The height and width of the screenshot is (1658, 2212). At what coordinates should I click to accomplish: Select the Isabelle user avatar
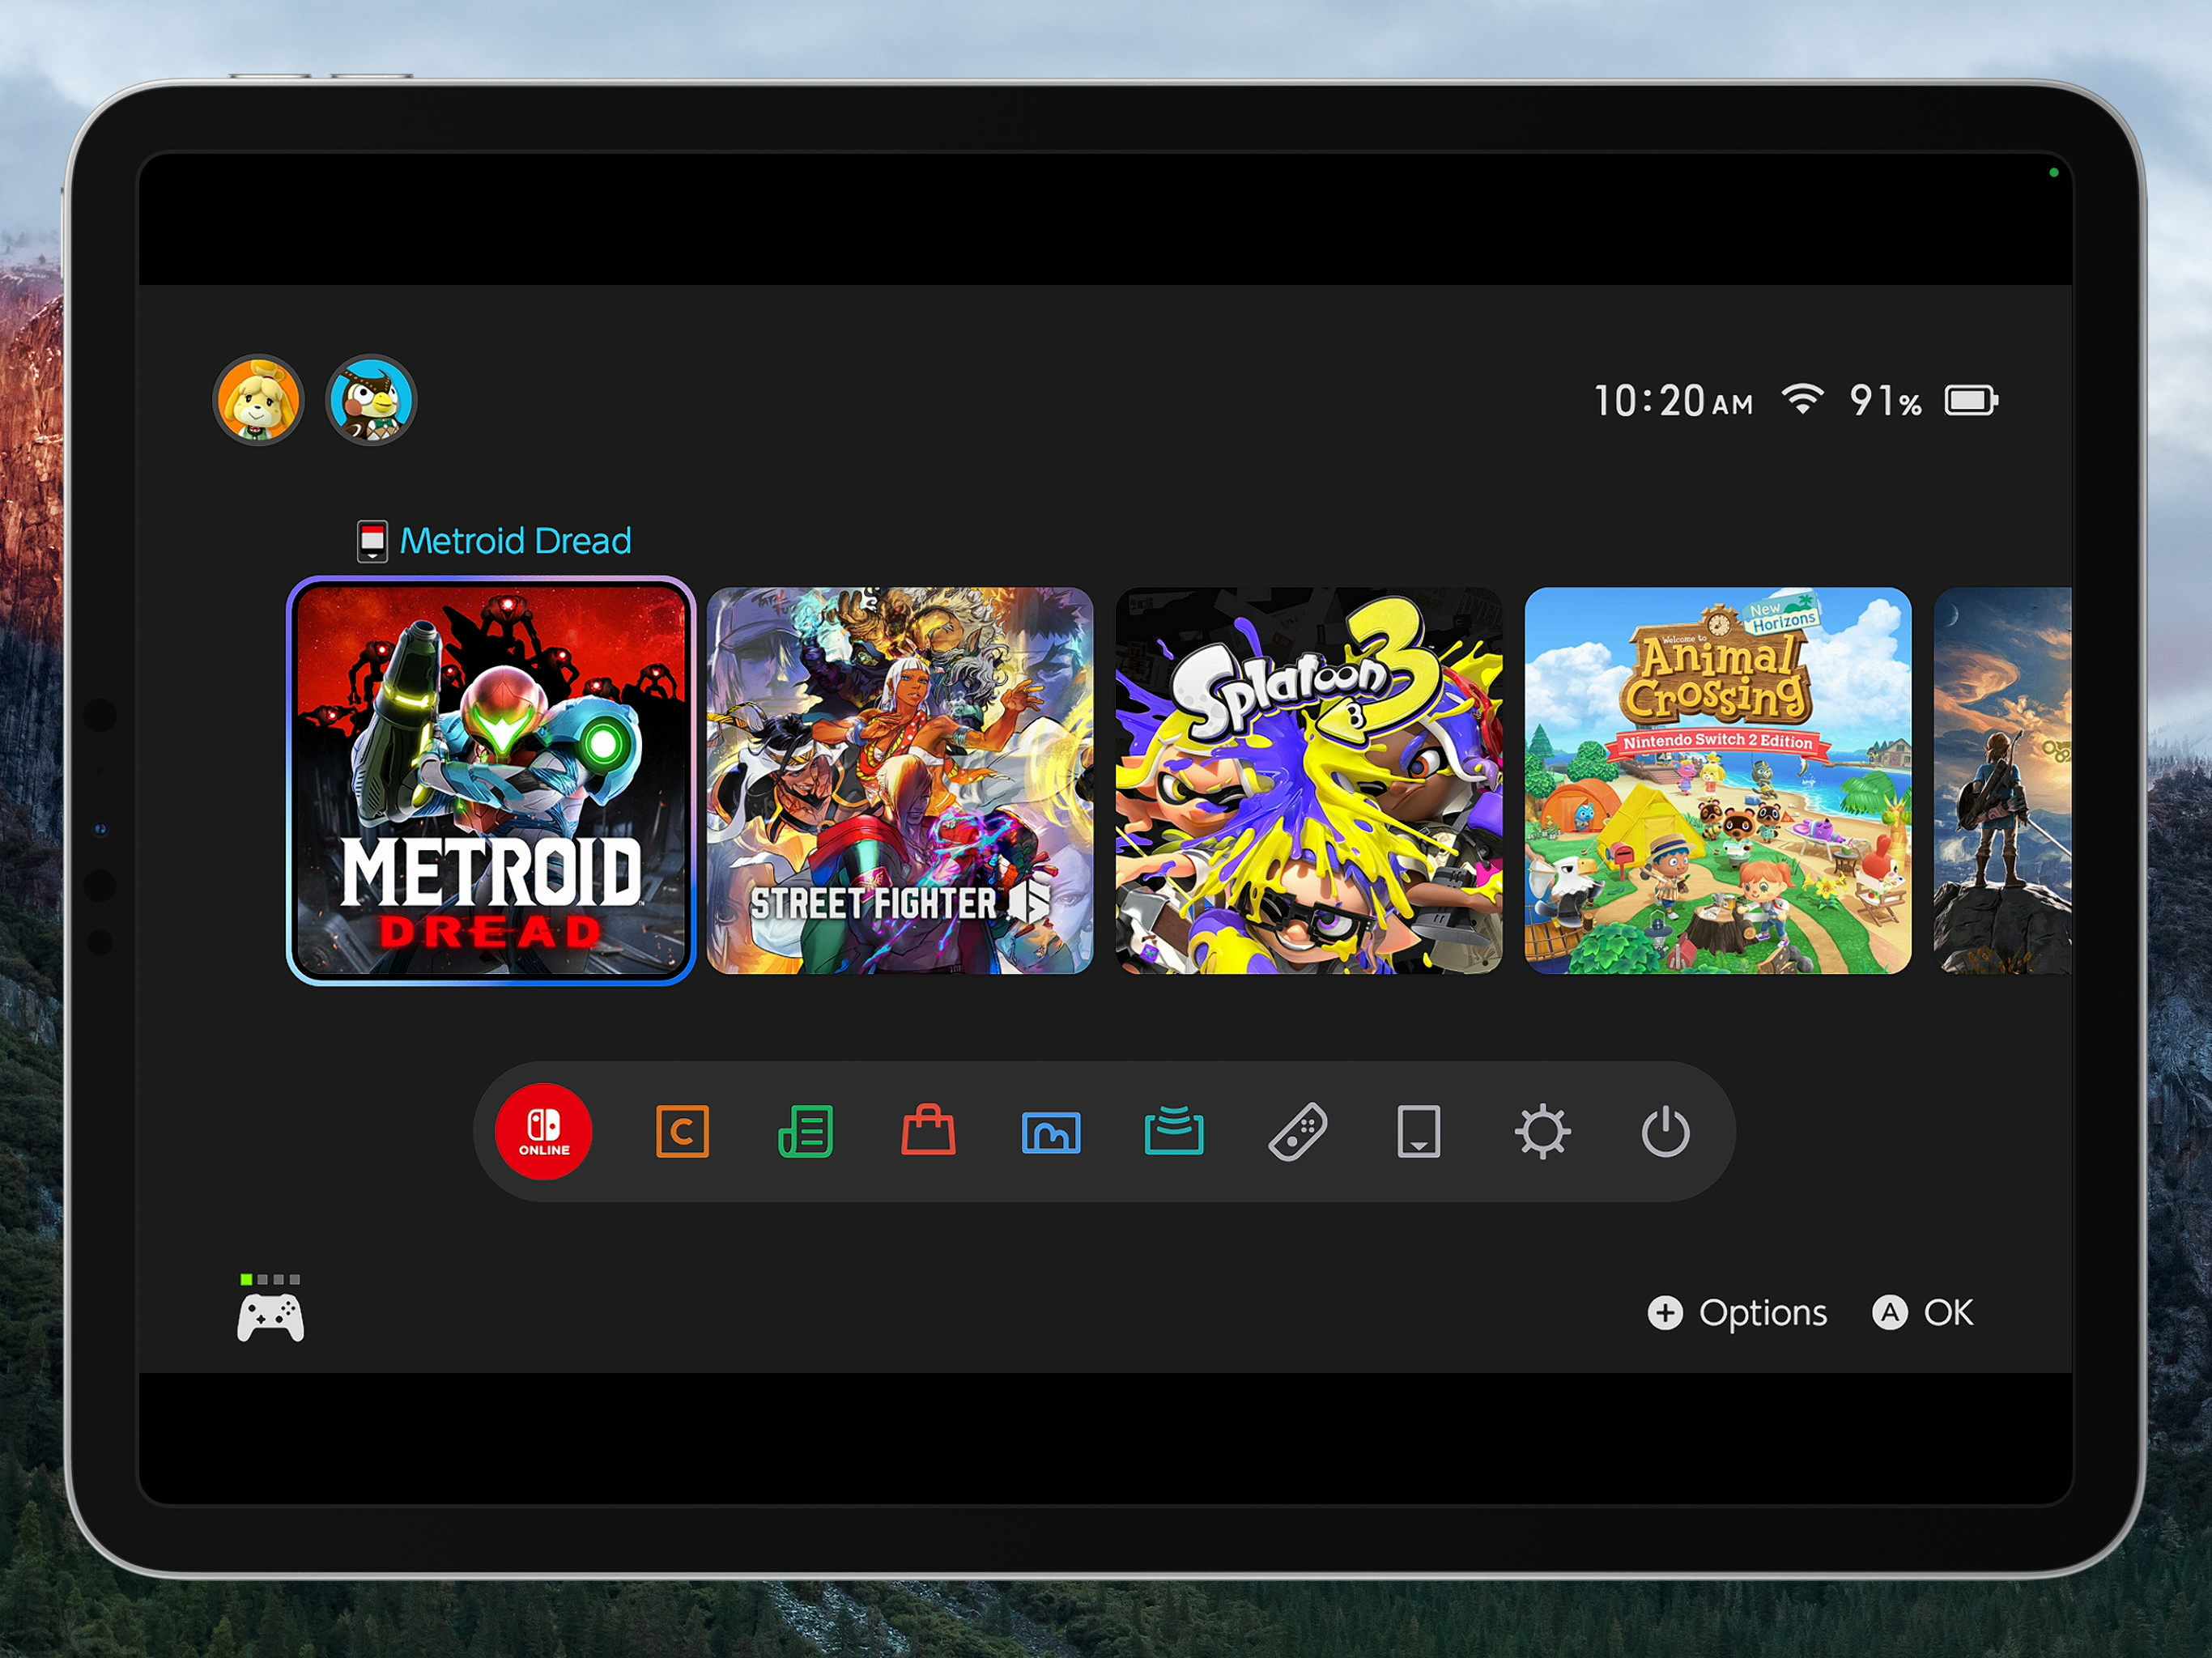click(258, 400)
